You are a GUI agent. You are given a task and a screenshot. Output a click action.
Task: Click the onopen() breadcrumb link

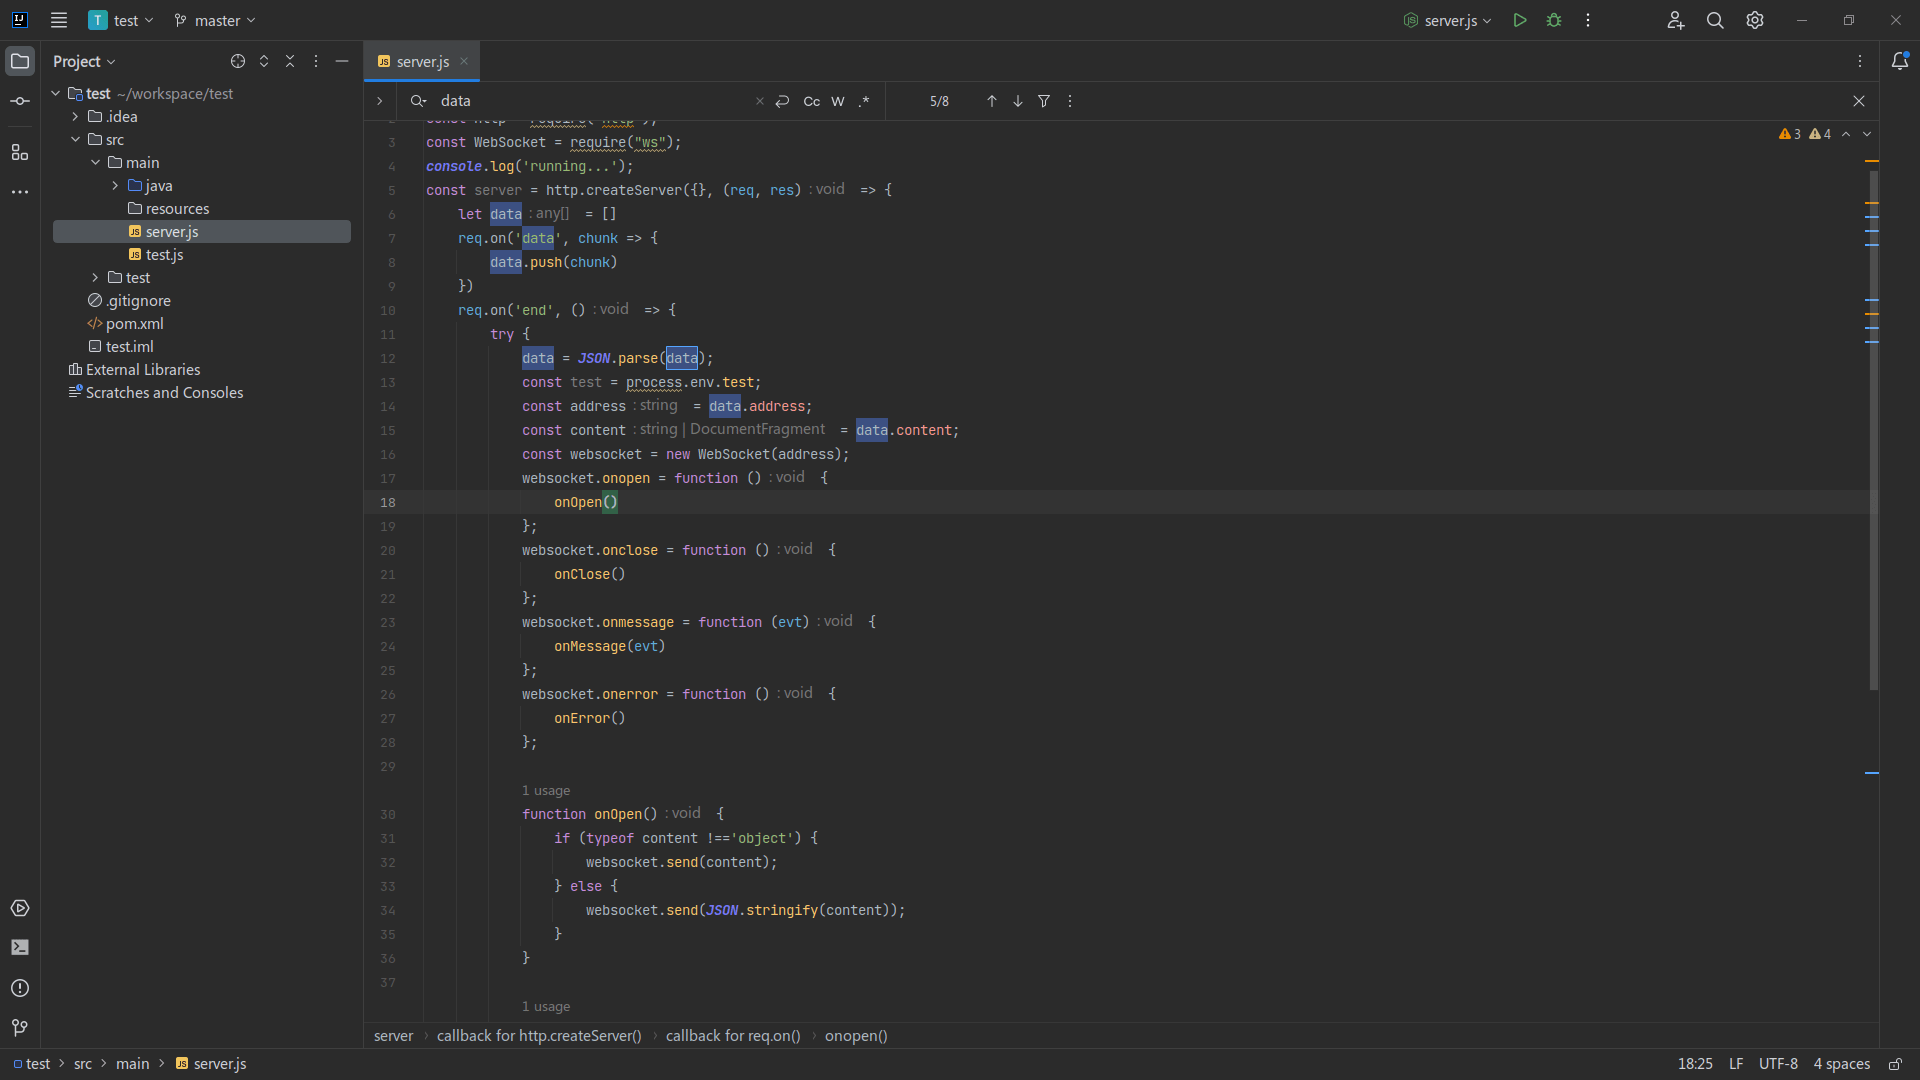[855, 1036]
